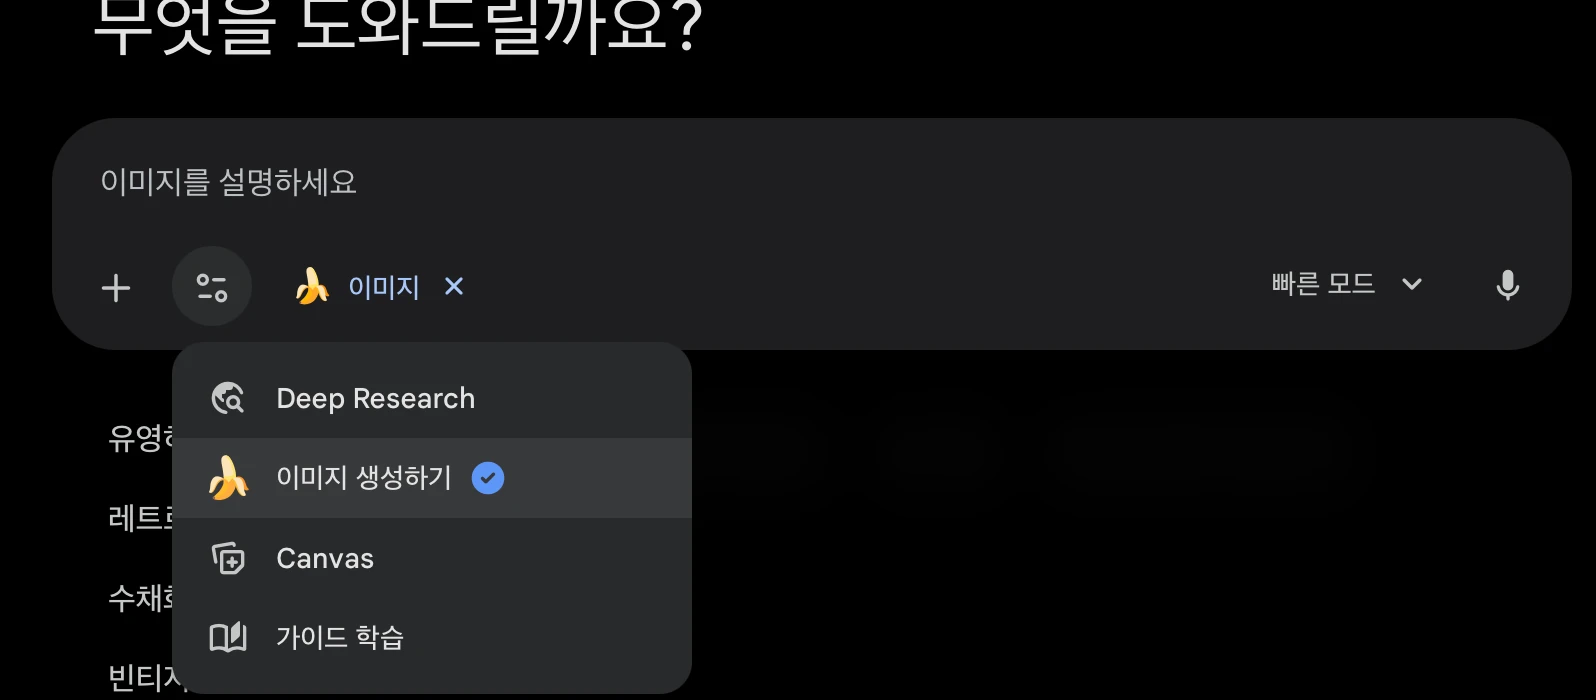Viewport: 1596px width, 700px height.
Task: Choose Canvas from the tools menu
Action: pos(325,558)
